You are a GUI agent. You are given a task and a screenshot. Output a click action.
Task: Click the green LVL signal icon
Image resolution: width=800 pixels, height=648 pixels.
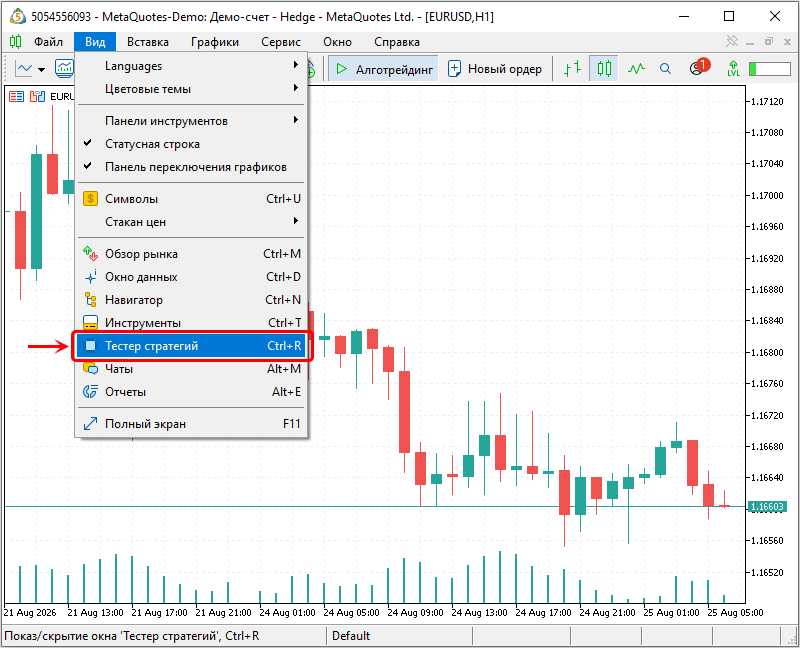click(x=733, y=68)
